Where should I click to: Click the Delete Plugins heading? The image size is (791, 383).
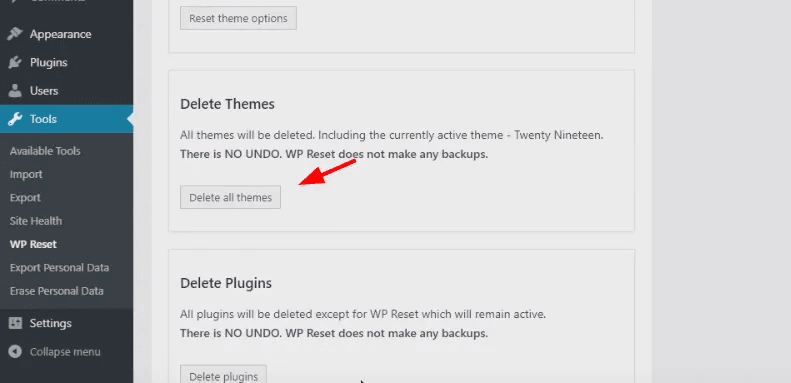coord(226,283)
